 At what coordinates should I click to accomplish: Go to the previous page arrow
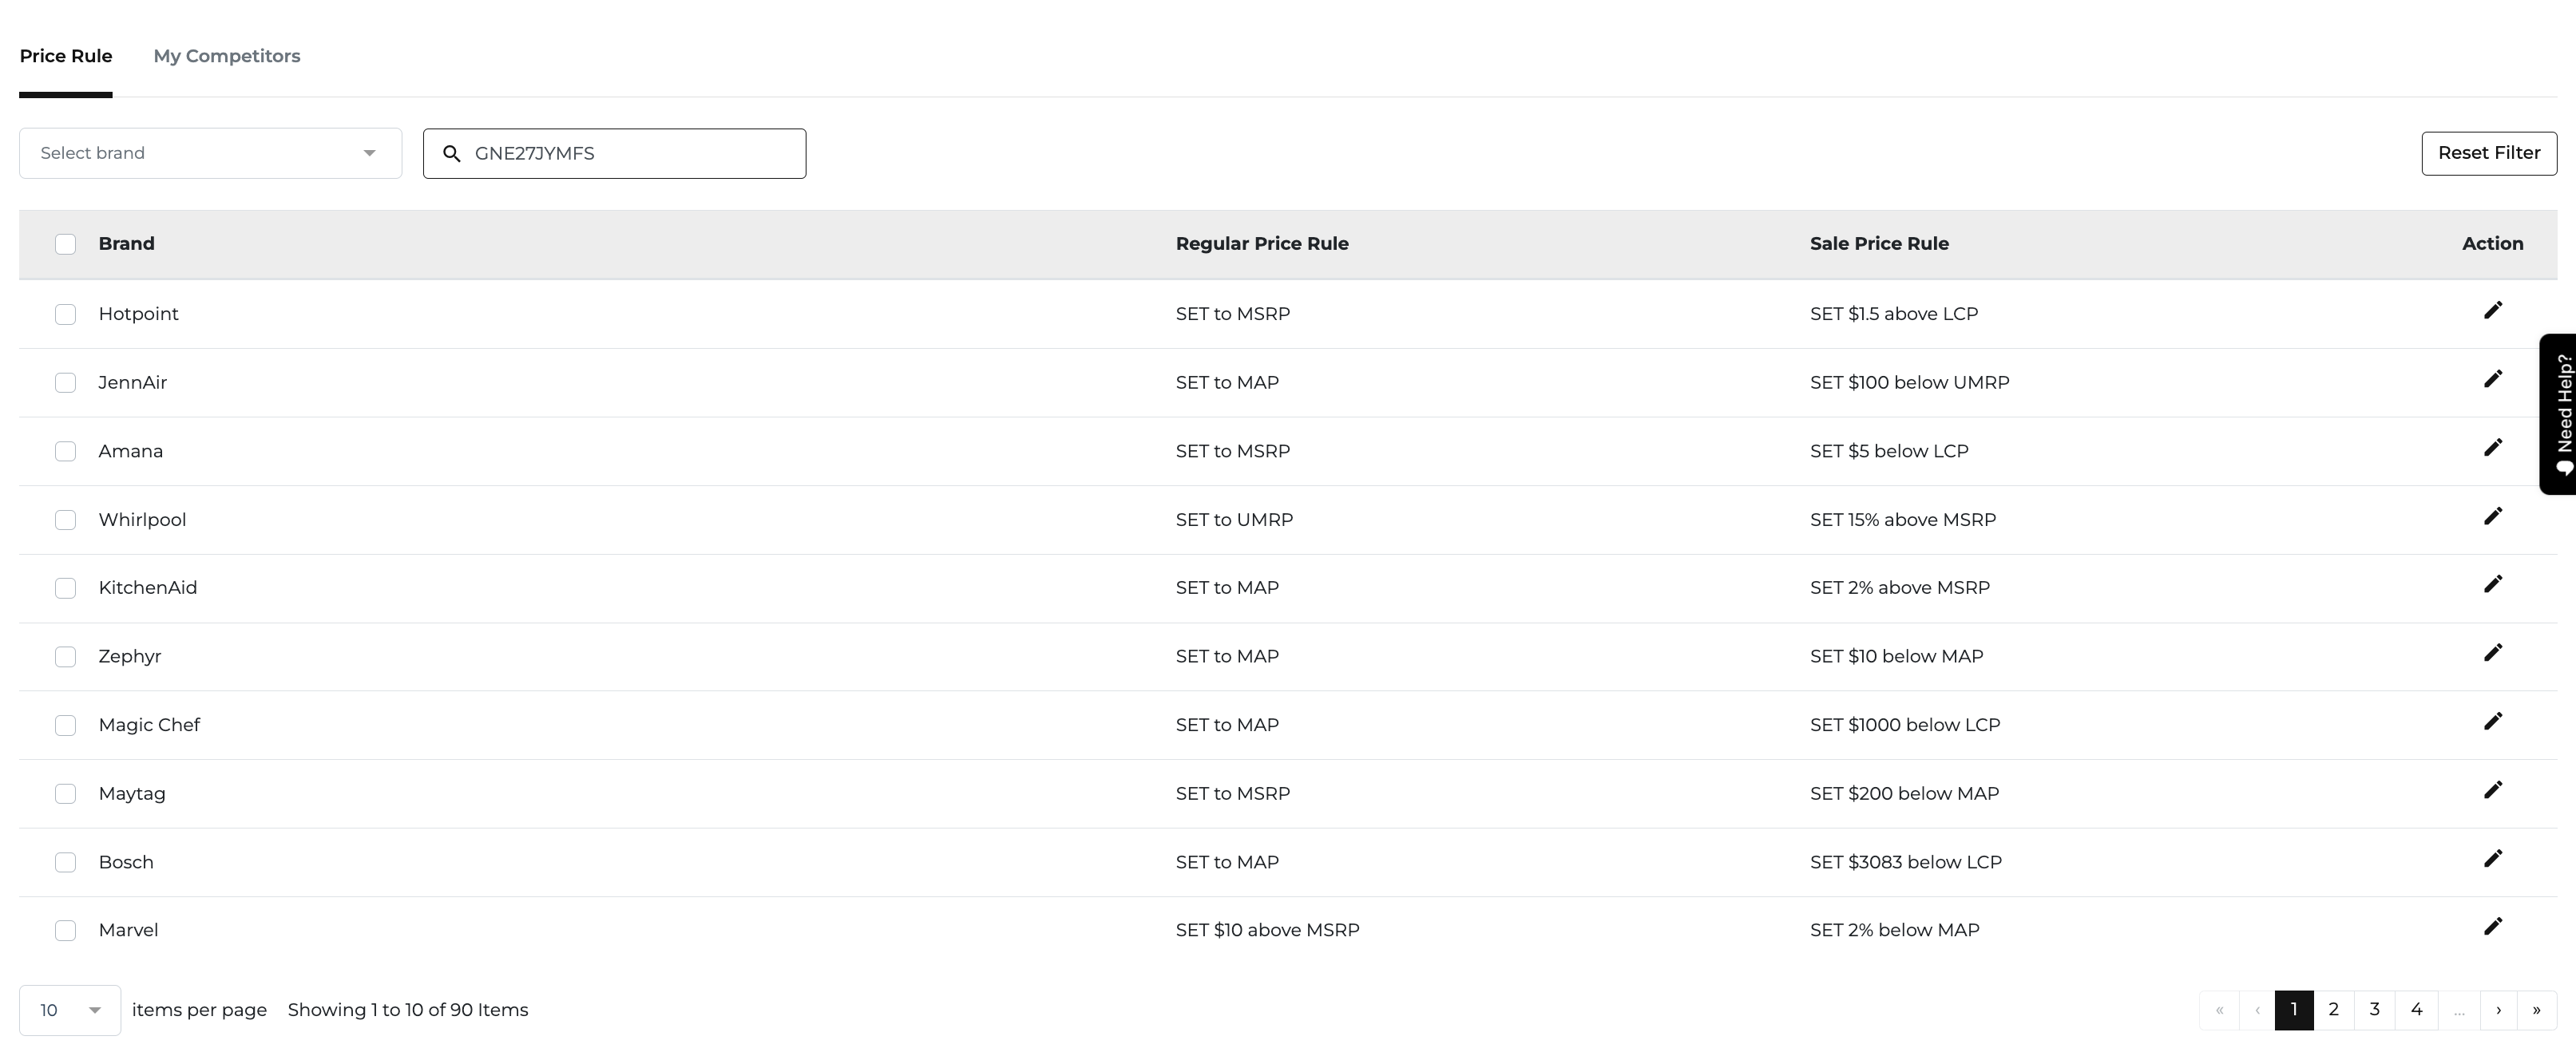tap(2257, 1010)
